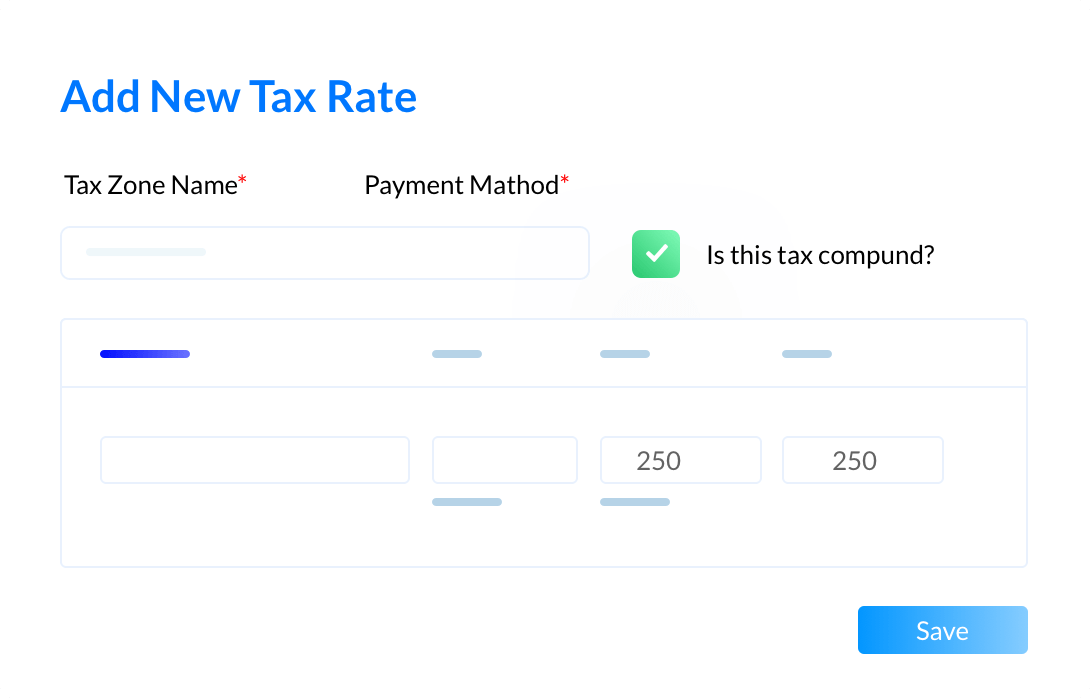Select the third gray column header placeholder
The image size is (1090, 698).
pyautogui.click(x=625, y=354)
